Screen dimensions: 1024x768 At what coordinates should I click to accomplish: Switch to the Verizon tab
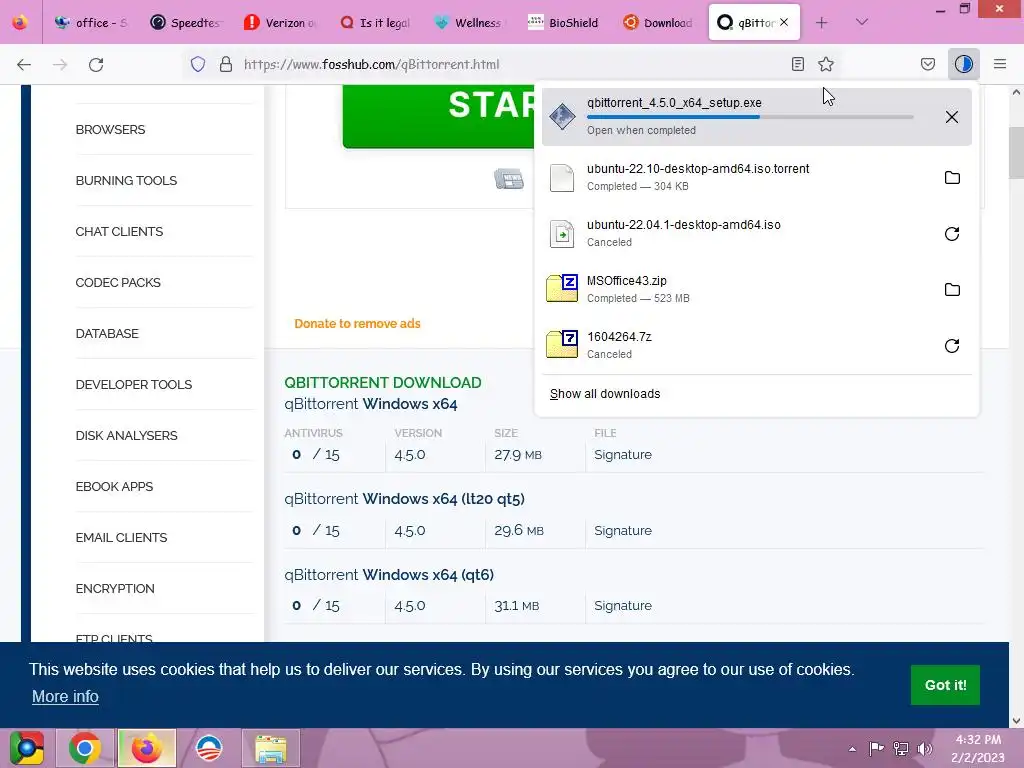coord(281,23)
